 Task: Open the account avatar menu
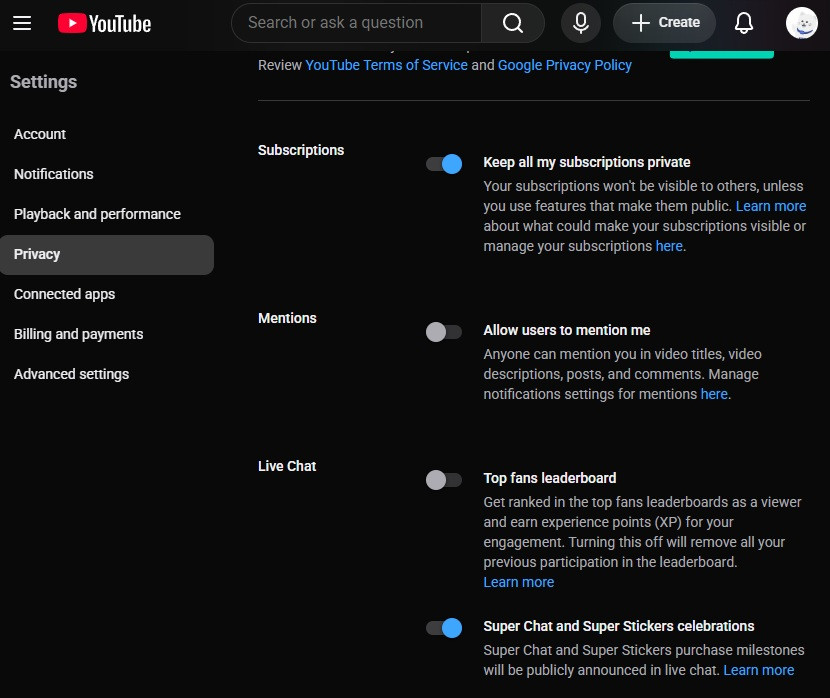coord(801,23)
